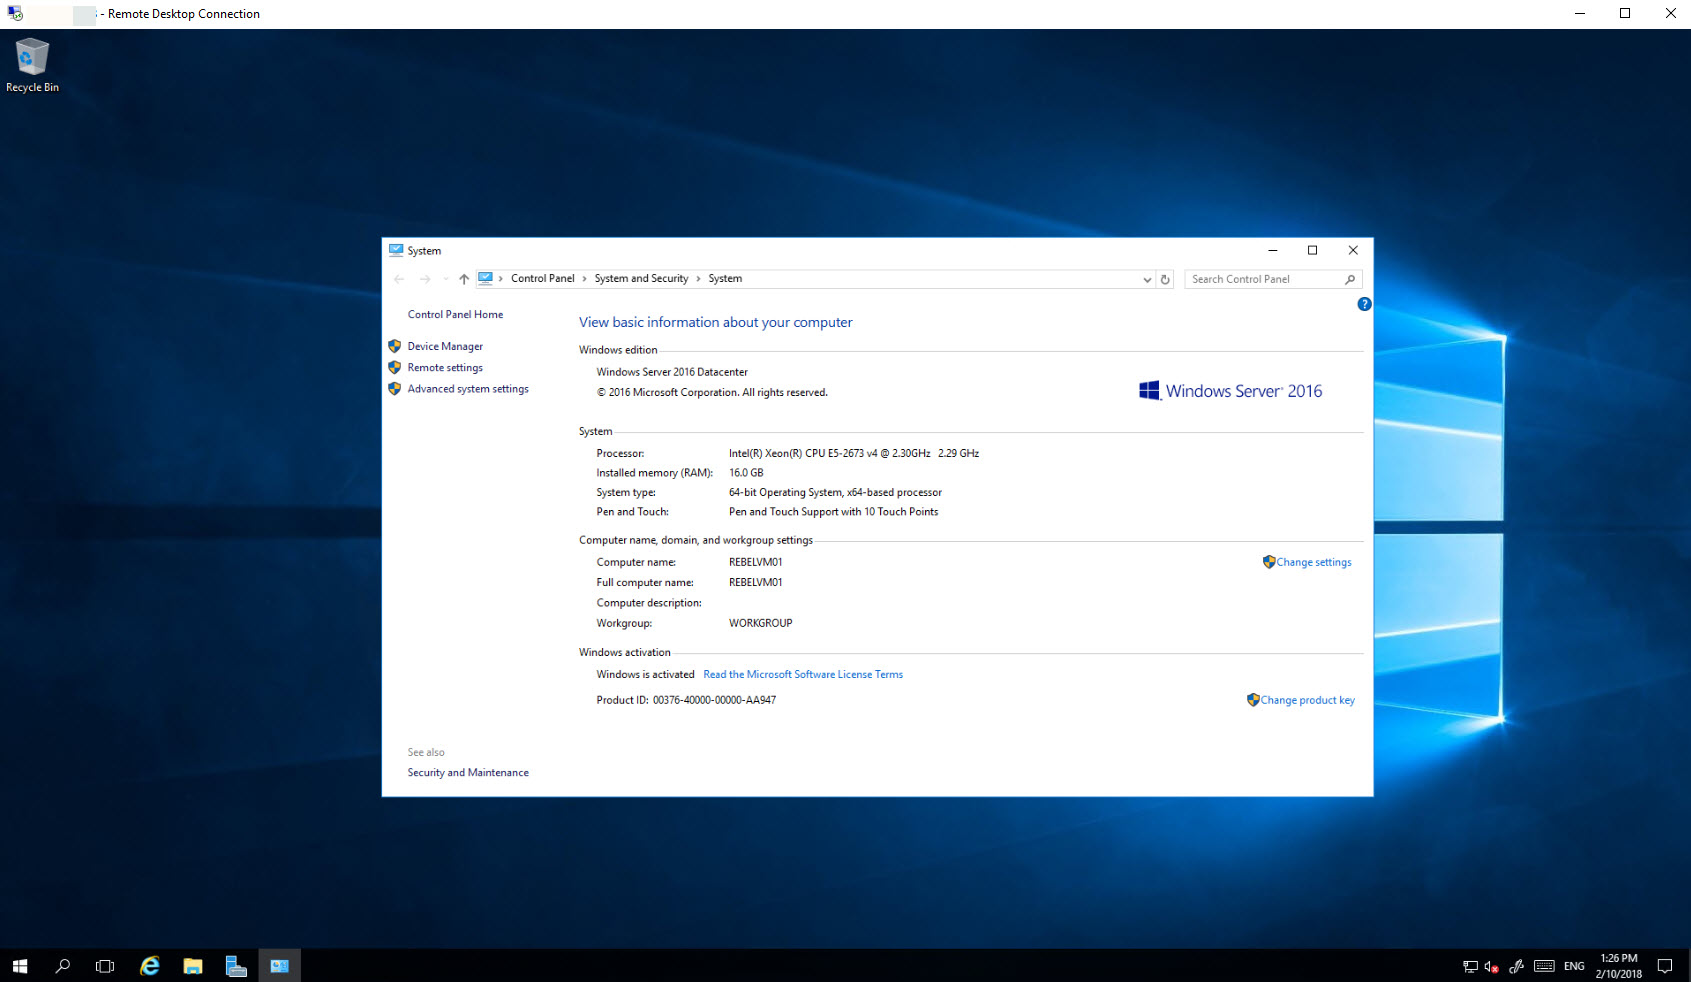Switch the ENG input language indicator
This screenshot has width=1691, height=982.
point(1574,967)
